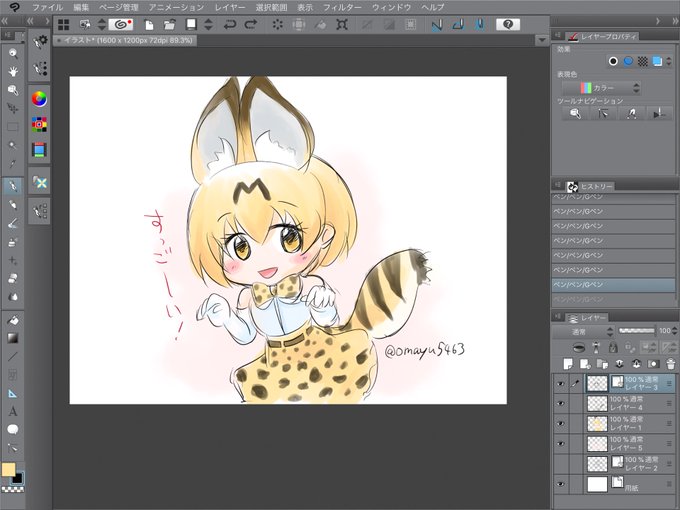
Task: Hide layer レイヤー 4
Action: [561, 403]
